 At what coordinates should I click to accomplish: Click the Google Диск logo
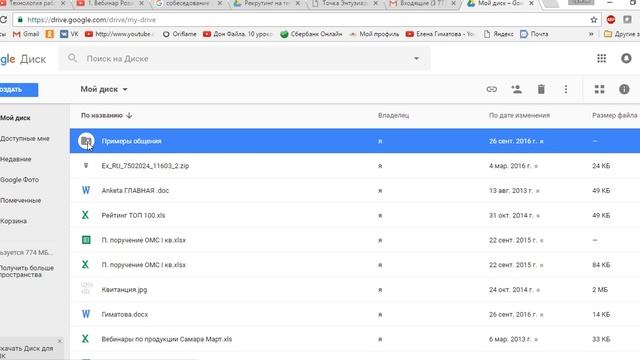23,59
